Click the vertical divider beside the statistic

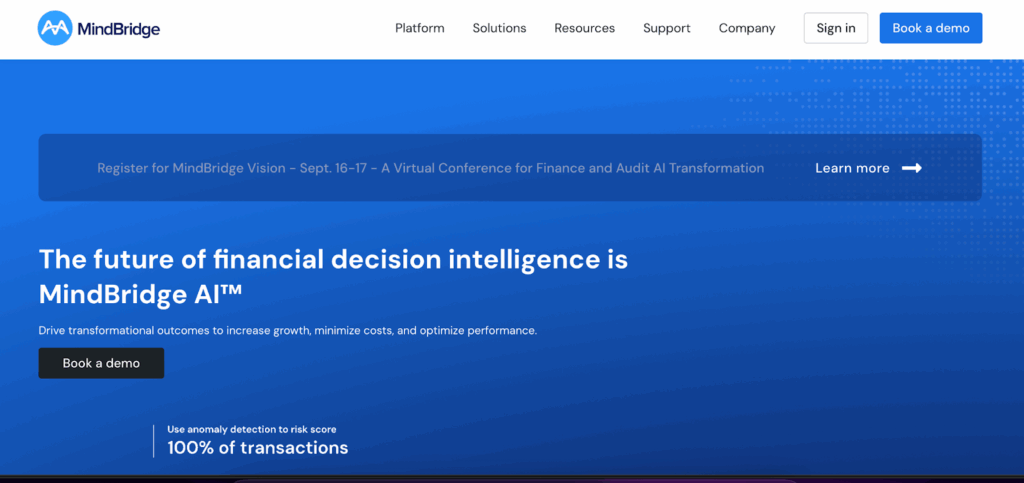pyautogui.click(x=154, y=440)
